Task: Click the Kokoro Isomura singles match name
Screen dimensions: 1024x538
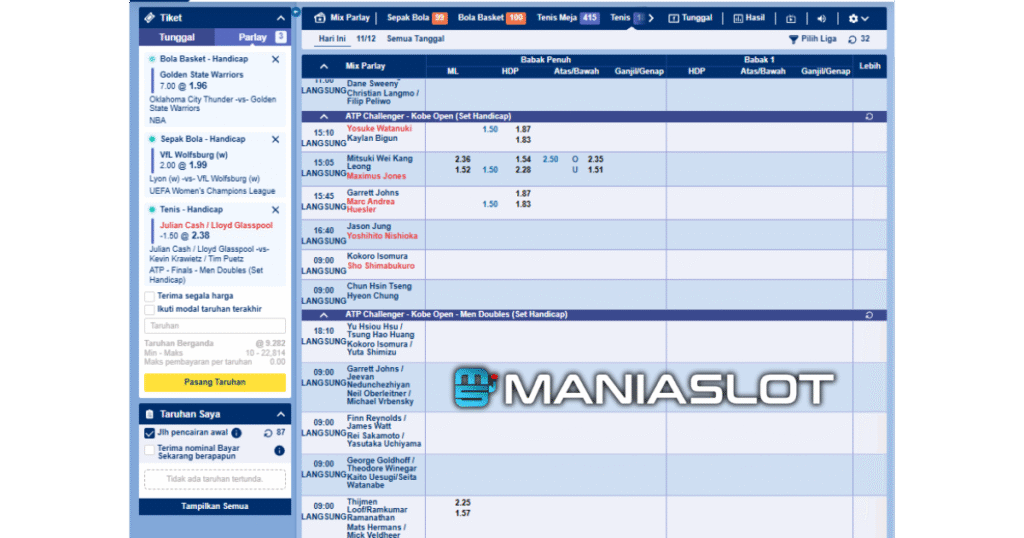Action: pyautogui.click(x=377, y=257)
